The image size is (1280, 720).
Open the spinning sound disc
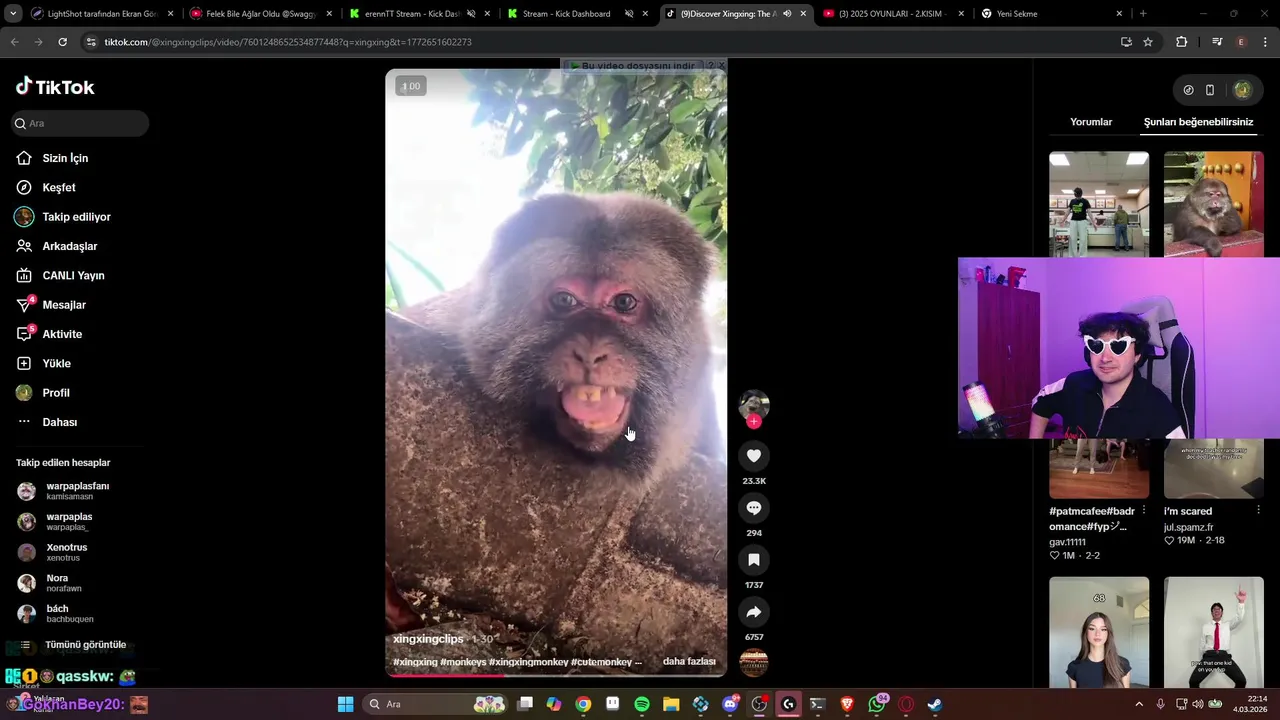coord(754,662)
